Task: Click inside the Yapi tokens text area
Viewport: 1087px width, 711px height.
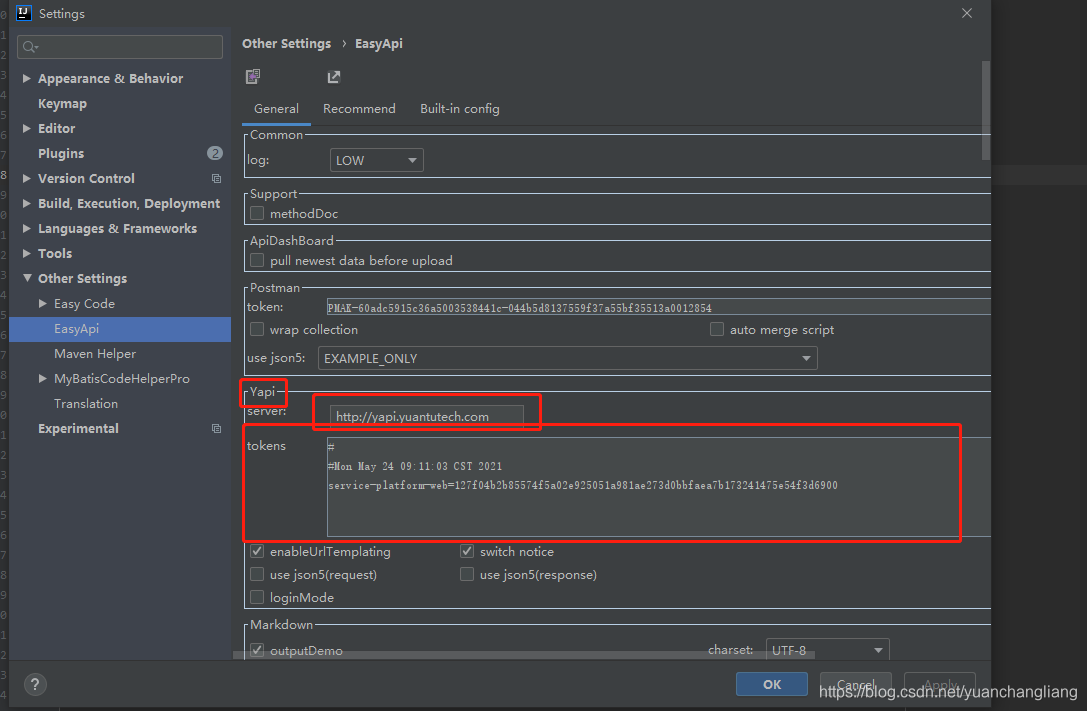Action: [658, 486]
